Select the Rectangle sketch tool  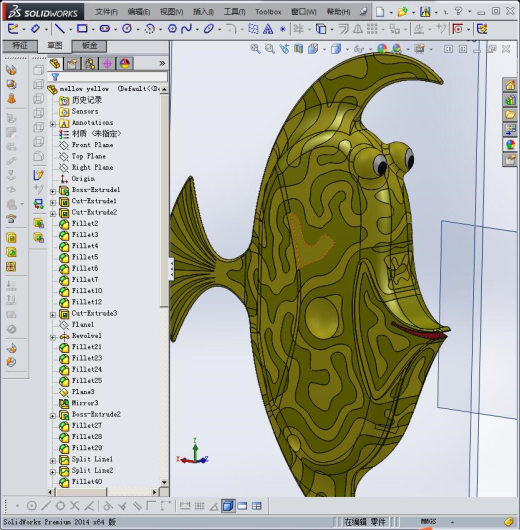(x=82, y=29)
